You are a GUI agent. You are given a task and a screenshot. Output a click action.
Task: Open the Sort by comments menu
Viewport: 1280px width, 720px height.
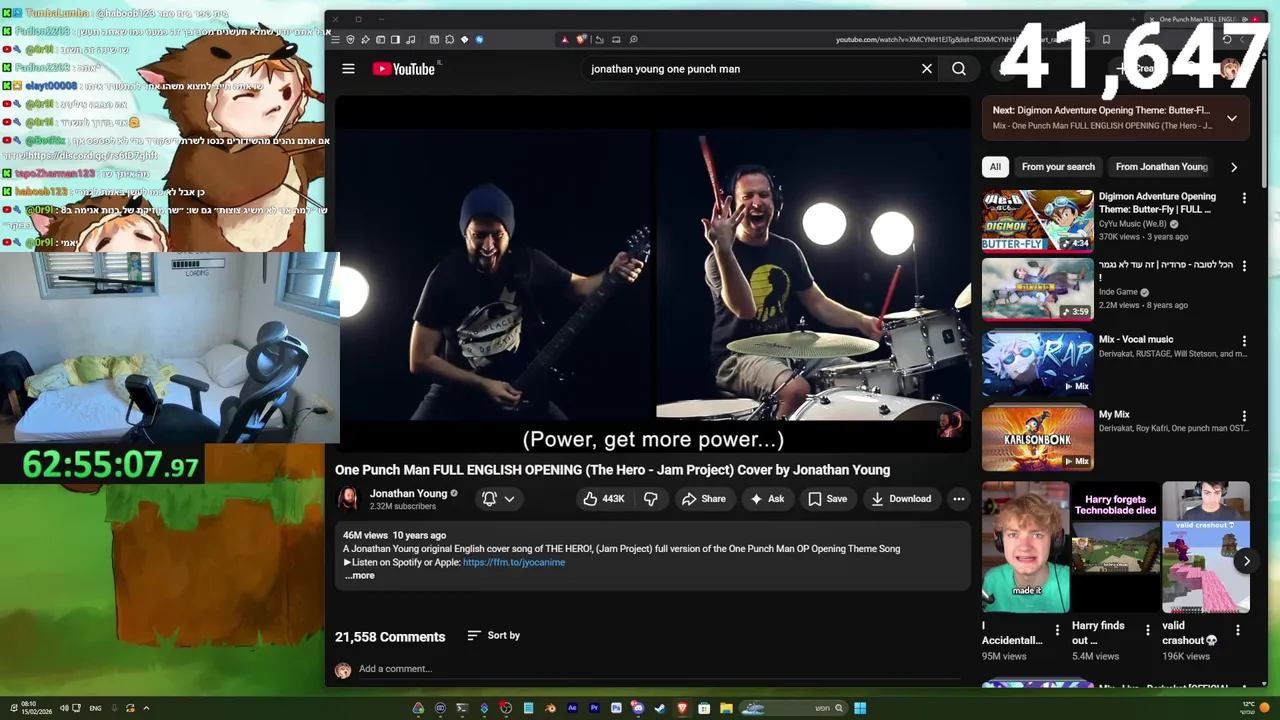494,635
